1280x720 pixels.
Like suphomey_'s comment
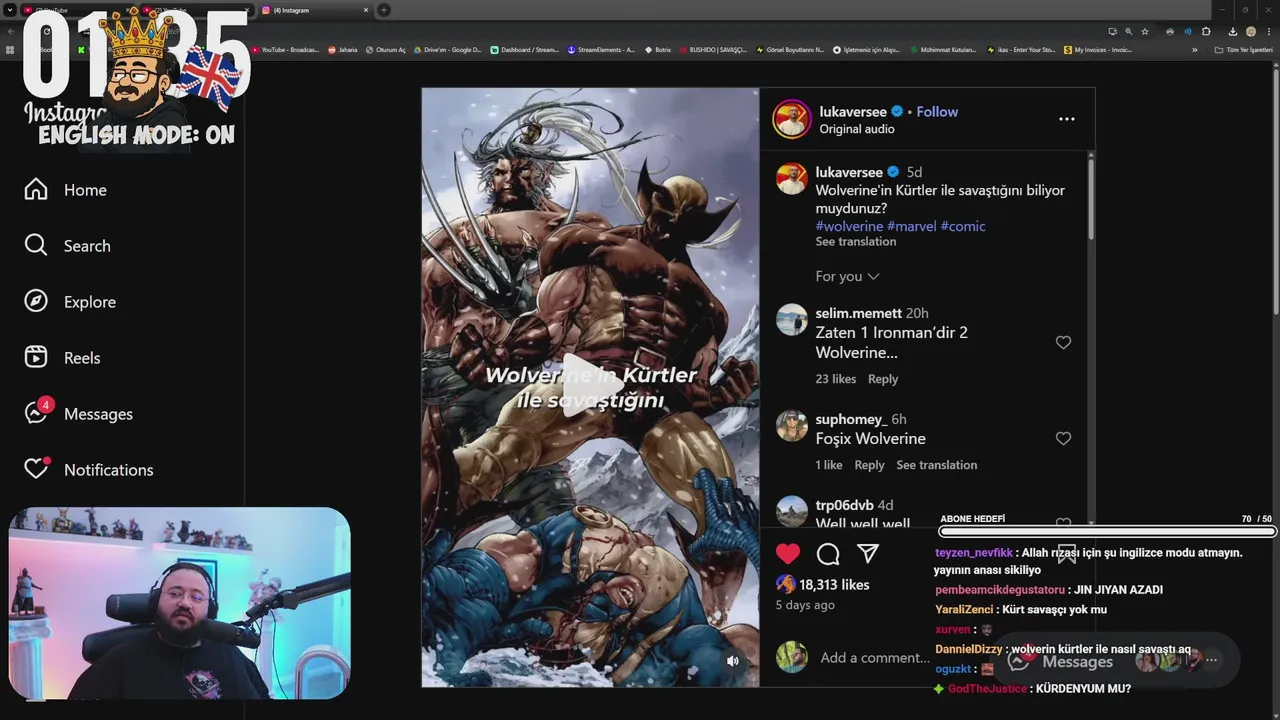[x=1063, y=438]
